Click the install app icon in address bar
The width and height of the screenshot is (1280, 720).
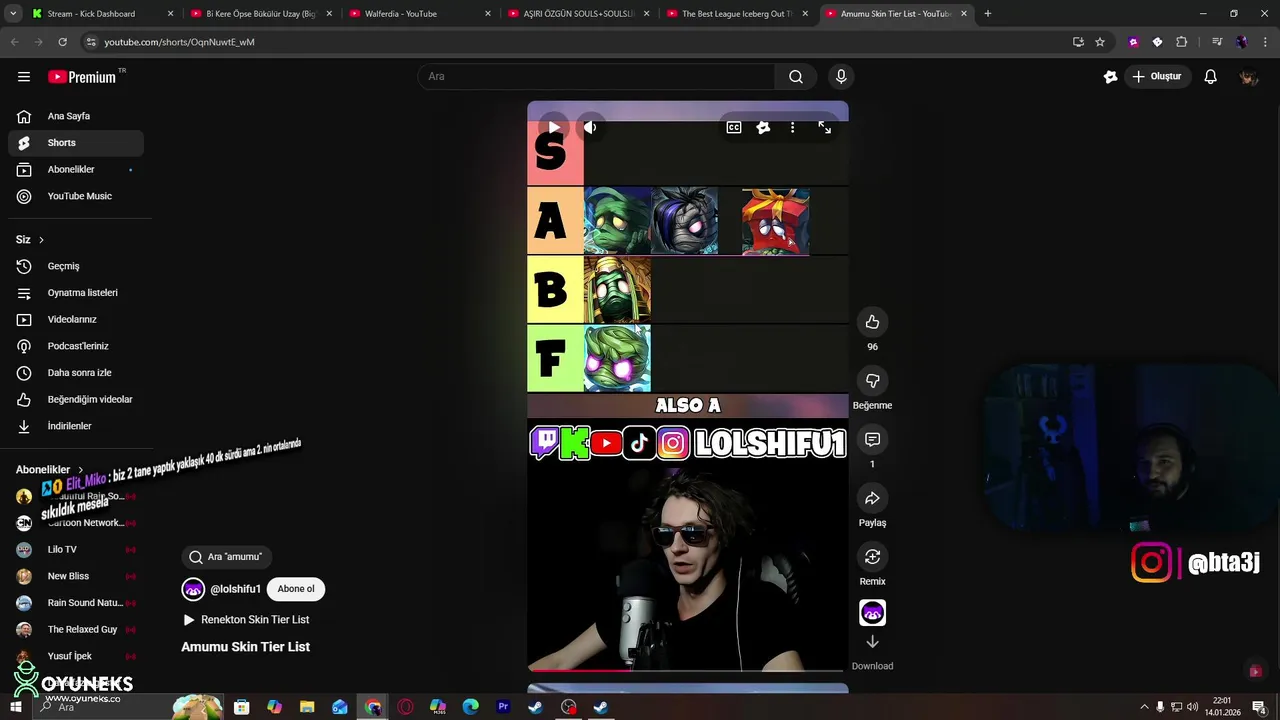[x=1078, y=42]
